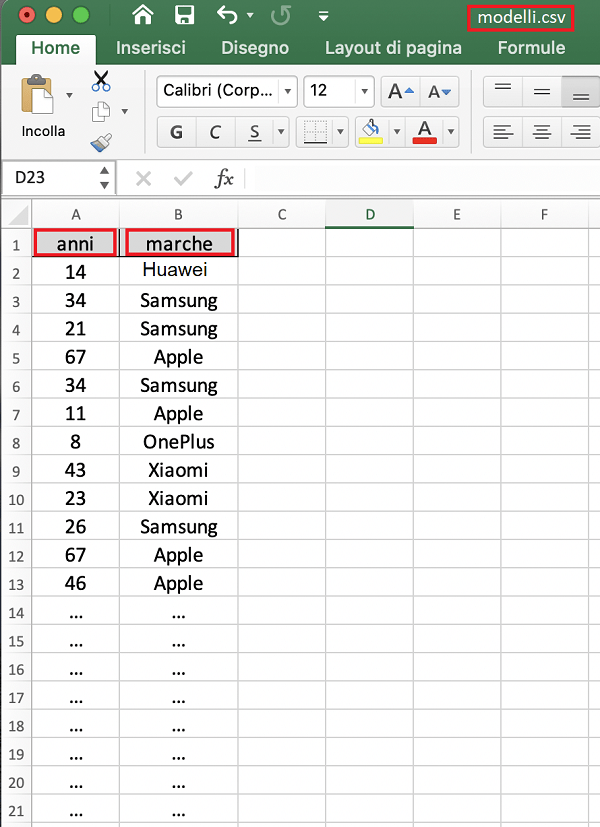Open Insert Function with the fx icon
The height and width of the screenshot is (827, 600).
click(x=224, y=178)
